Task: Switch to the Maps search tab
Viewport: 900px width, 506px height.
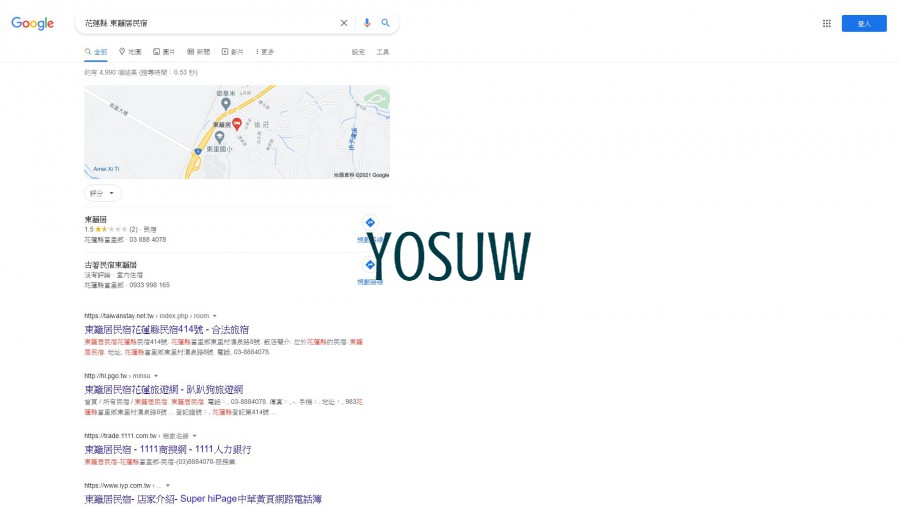Action: [130, 52]
